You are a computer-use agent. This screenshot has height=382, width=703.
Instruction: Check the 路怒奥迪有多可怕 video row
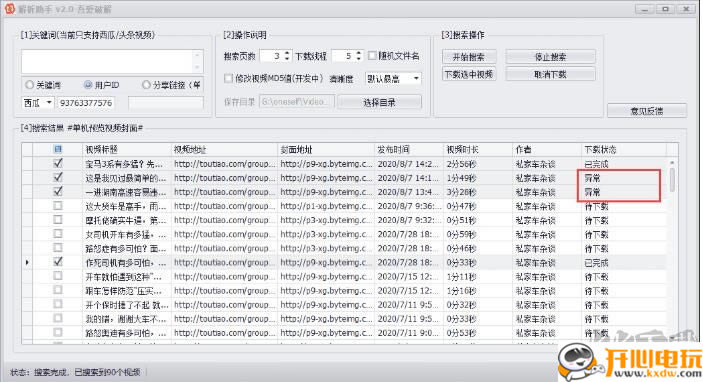click(x=58, y=332)
